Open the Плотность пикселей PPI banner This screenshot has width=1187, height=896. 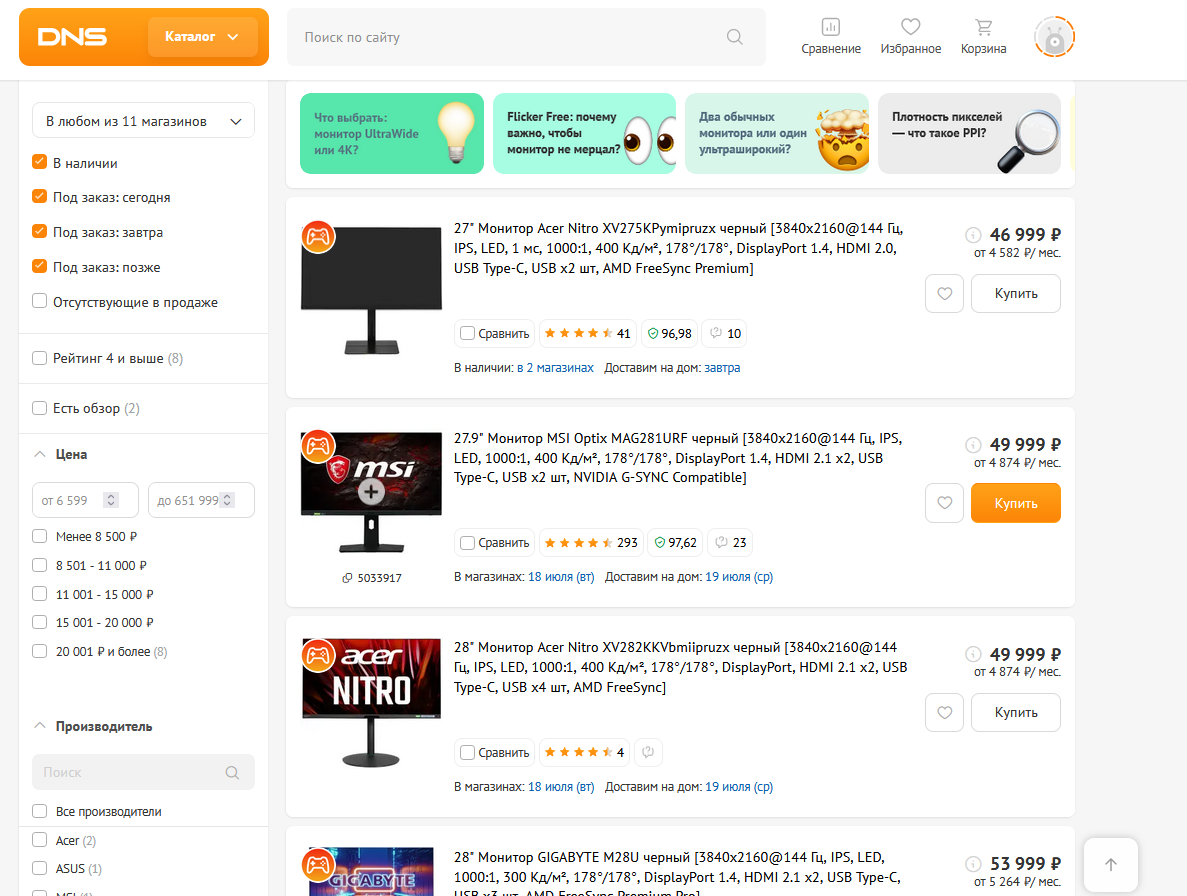click(968, 134)
